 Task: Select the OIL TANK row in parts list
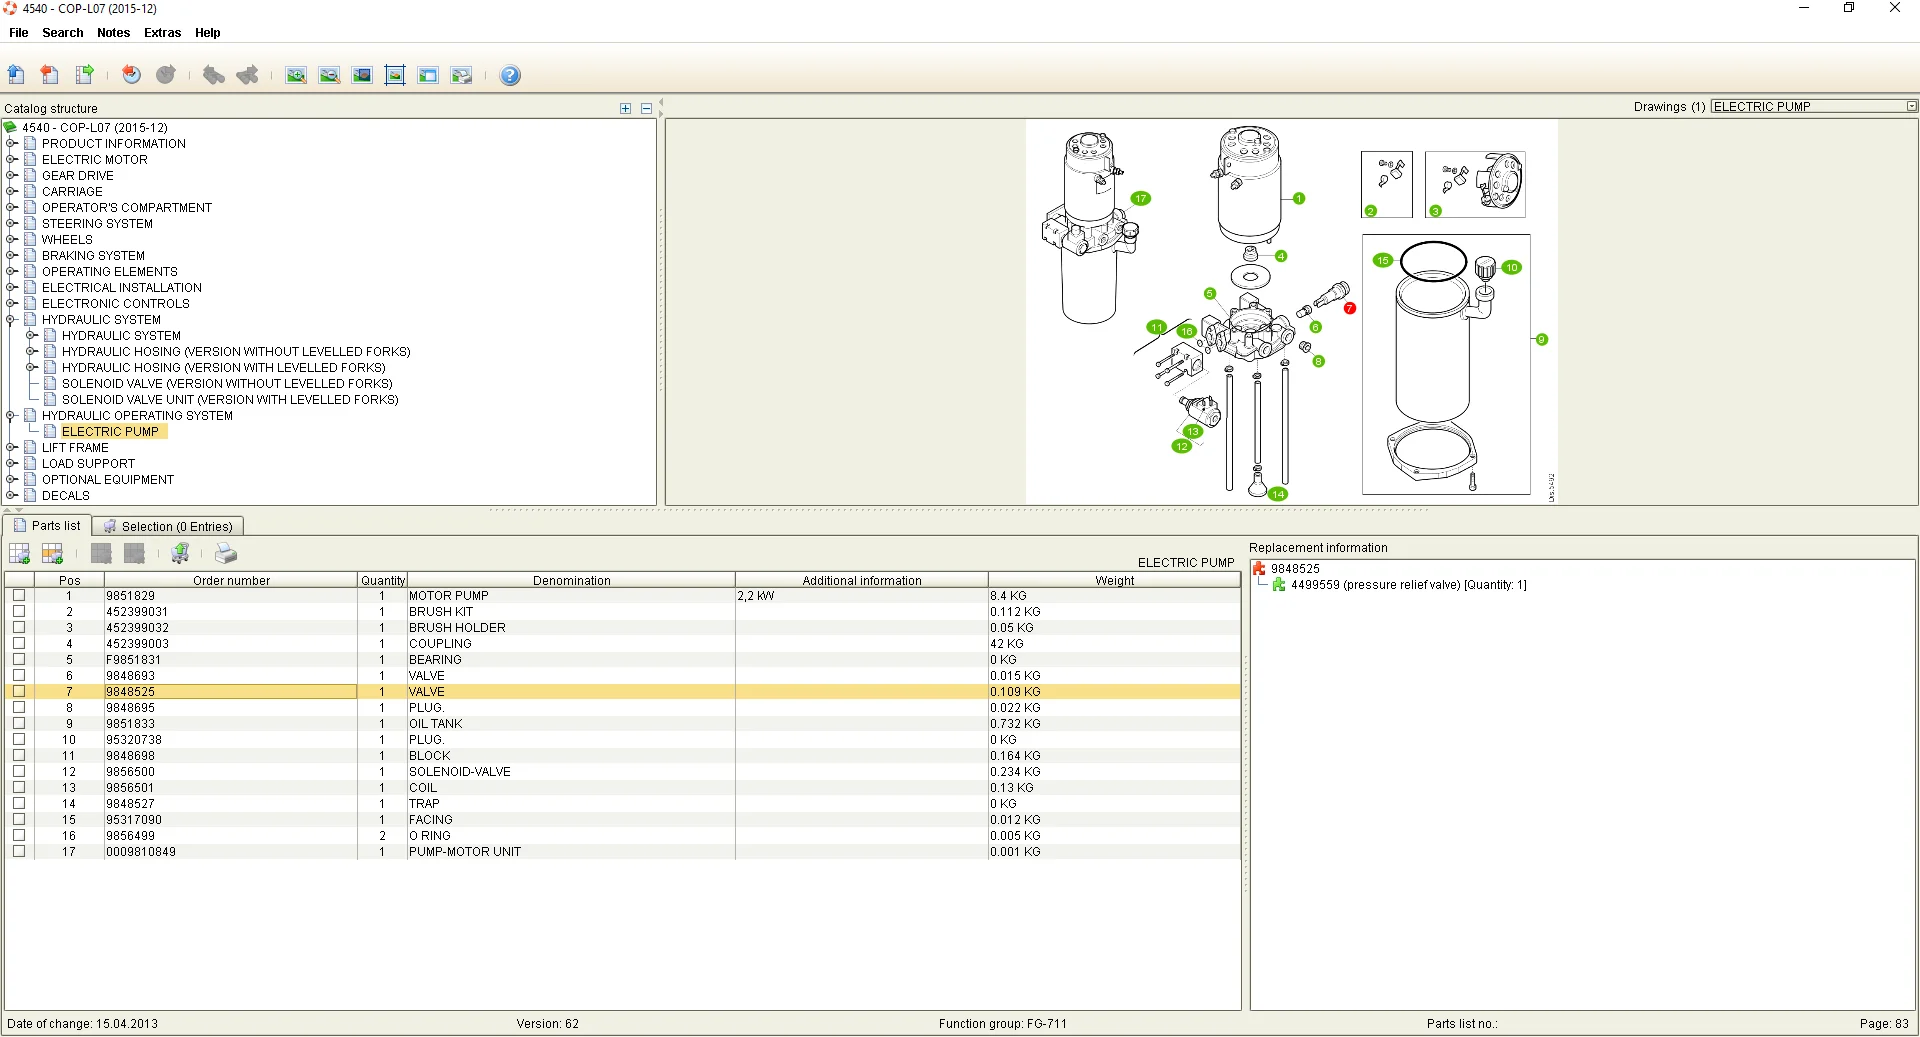[x=435, y=723]
